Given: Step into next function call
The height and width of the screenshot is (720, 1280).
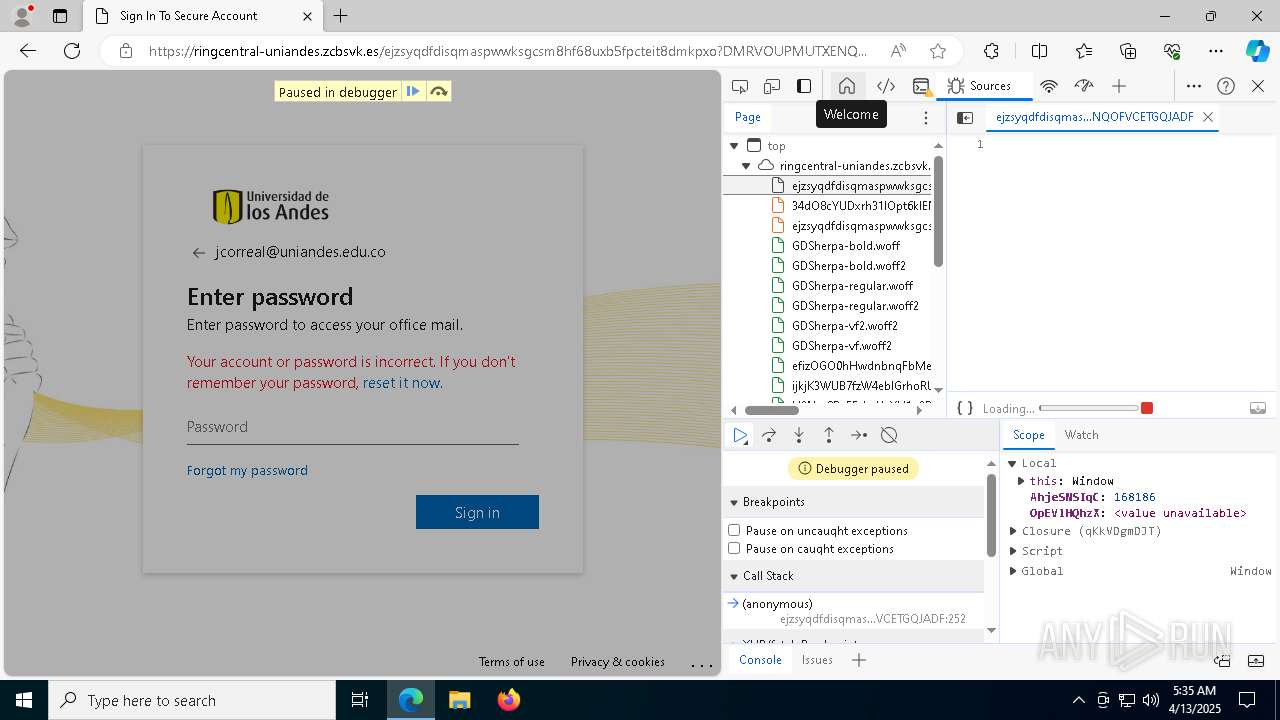Looking at the screenshot, I should [x=799, y=435].
